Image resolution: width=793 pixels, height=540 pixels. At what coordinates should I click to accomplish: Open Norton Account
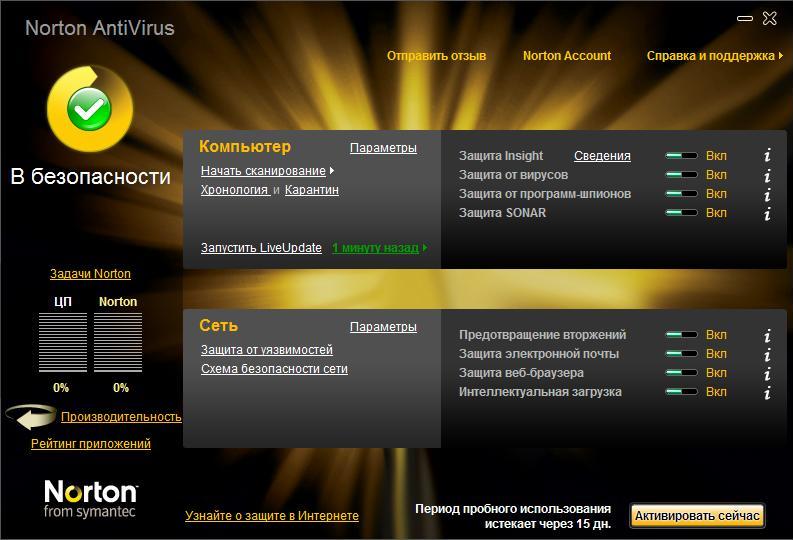(567, 56)
